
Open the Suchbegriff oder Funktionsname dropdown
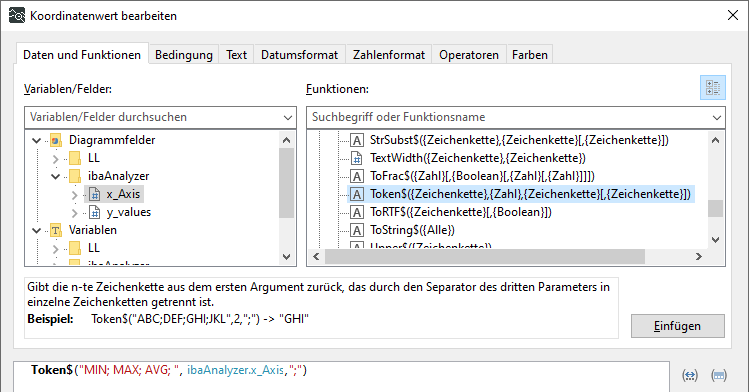(x=716, y=117)
